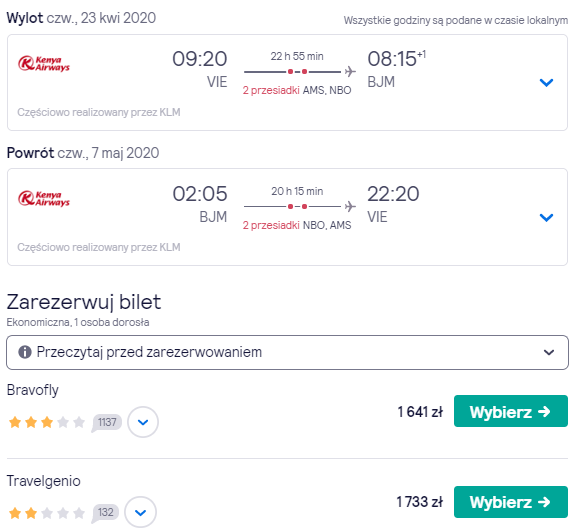The image size is (576, 529).
Task: Open the Travelgenio 132 reviews bubble
Action: pyautogui.click(x=105, y=512)
